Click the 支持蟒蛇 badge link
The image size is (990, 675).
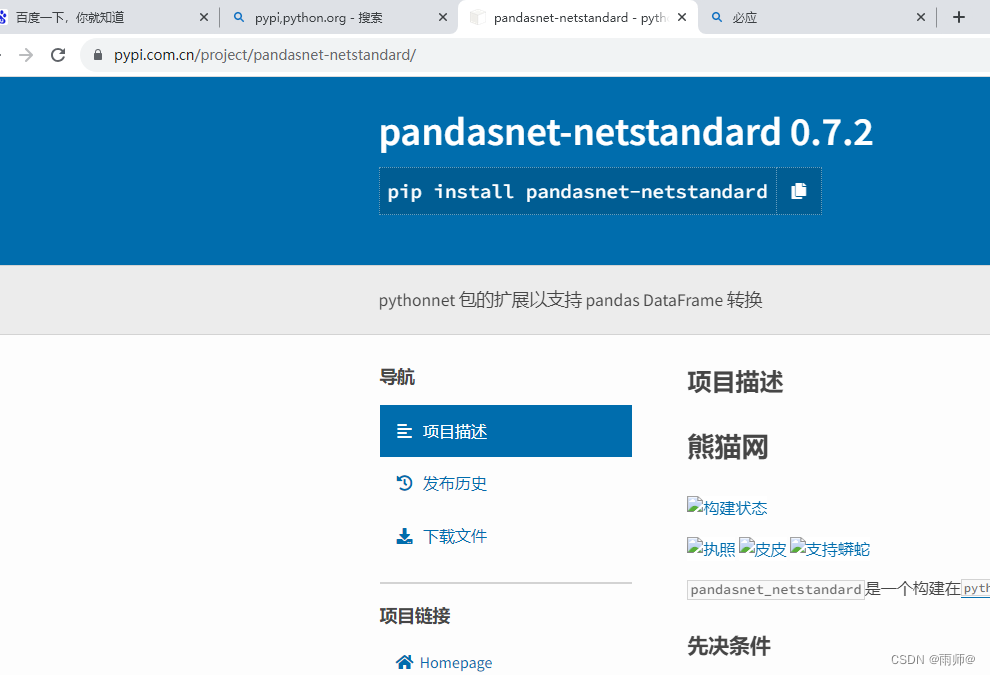tap(830, 548)
